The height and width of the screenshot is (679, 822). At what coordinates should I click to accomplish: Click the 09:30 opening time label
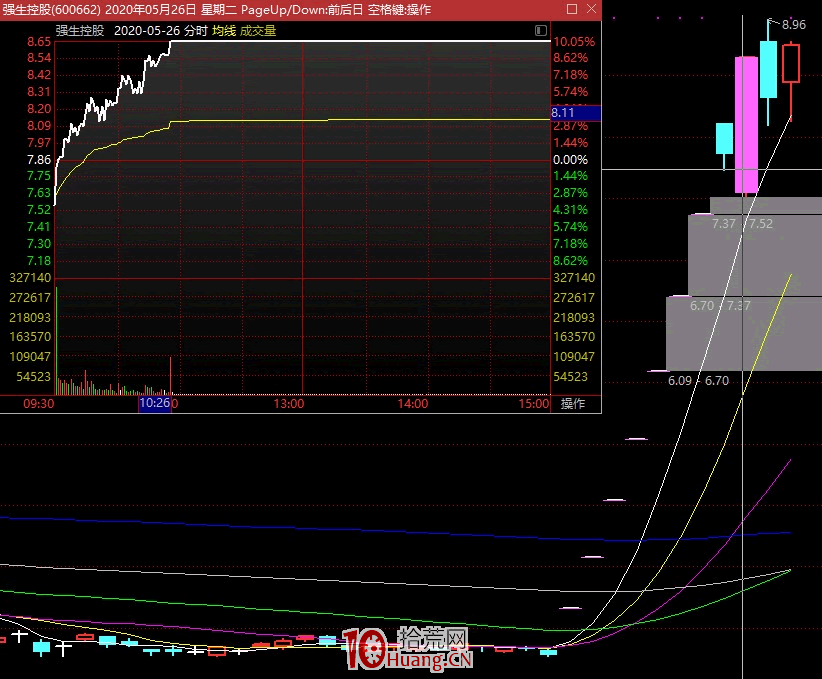(x=38, y=404)
